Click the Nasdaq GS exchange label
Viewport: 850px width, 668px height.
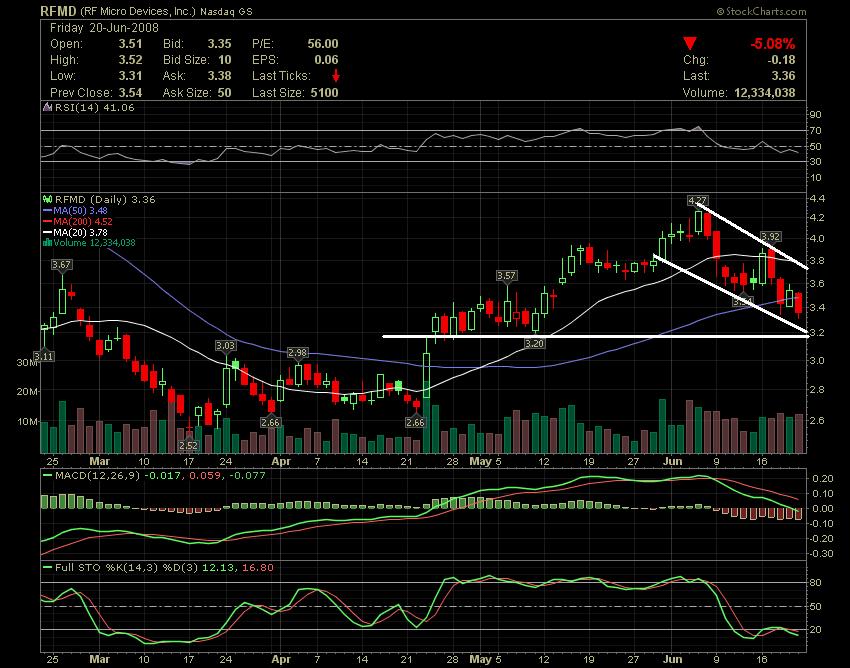(226, 11)
